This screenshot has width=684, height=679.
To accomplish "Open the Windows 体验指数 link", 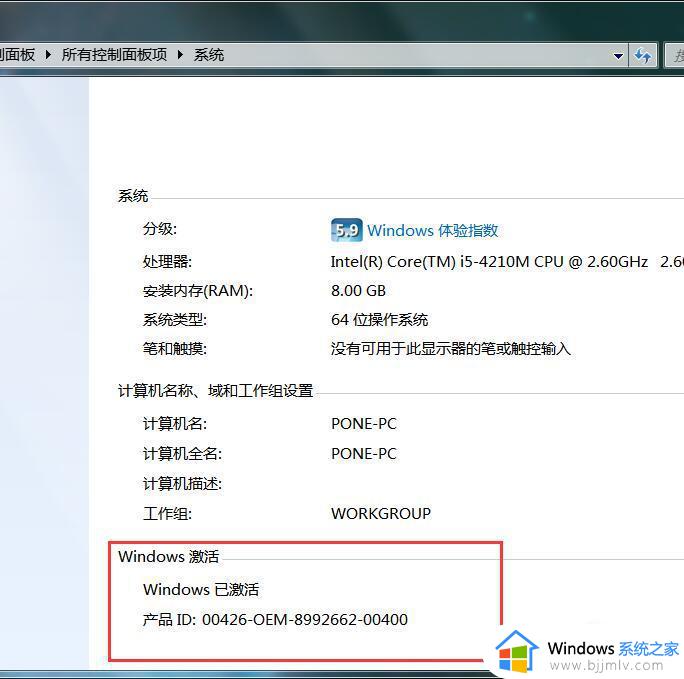I will [432, 230].
